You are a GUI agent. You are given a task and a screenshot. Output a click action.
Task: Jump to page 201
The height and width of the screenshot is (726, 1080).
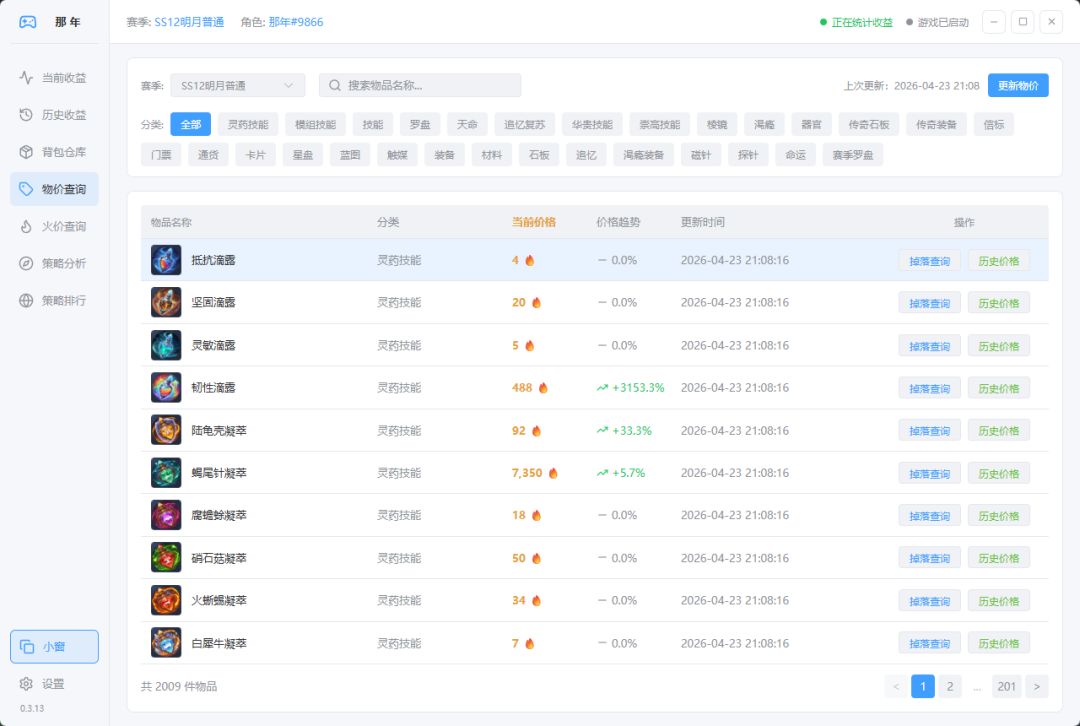(1006, 686)
